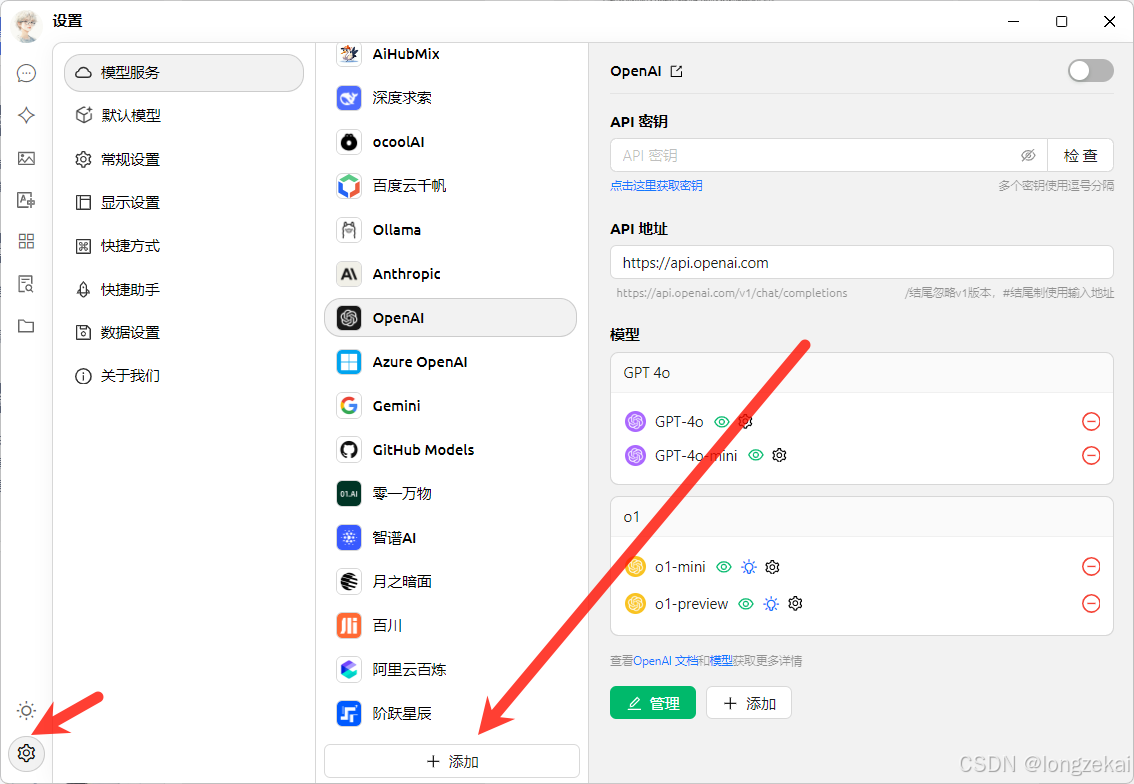
Task: Open the 点击这里获取密钥 link
Action: point(656,186)
